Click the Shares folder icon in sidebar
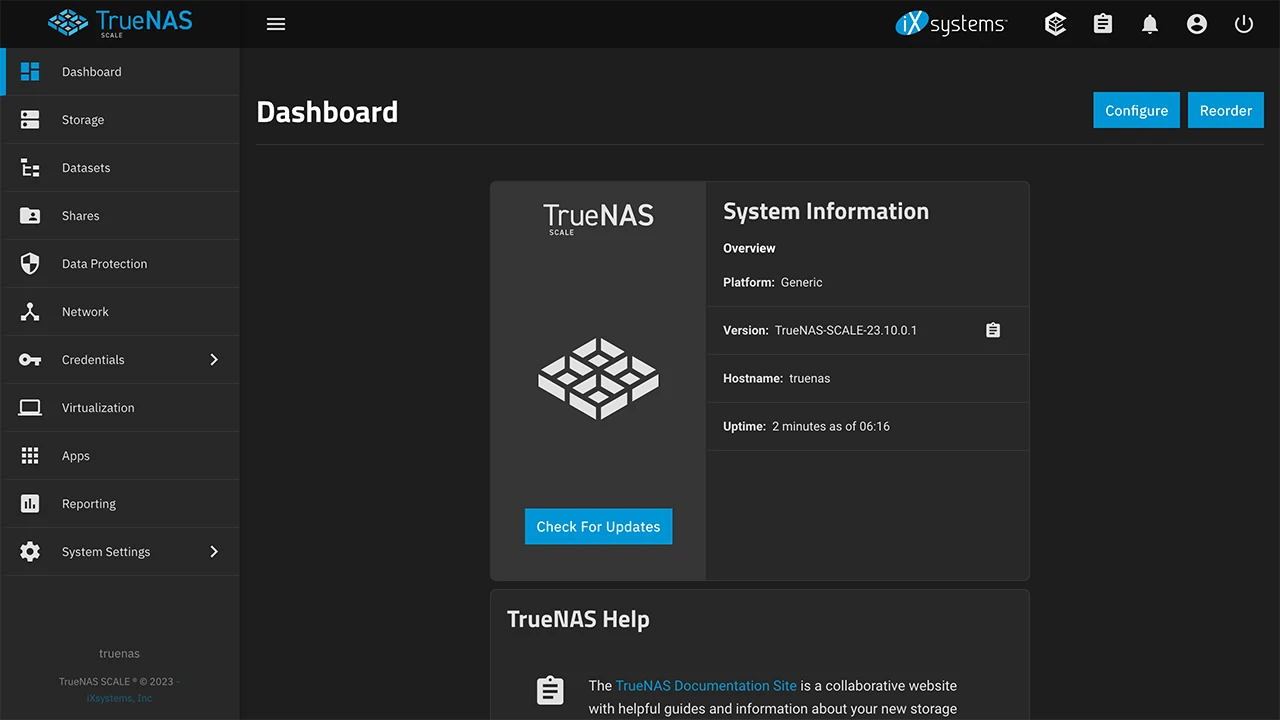Screen dimensions: 1280x720 pos(30,215)
